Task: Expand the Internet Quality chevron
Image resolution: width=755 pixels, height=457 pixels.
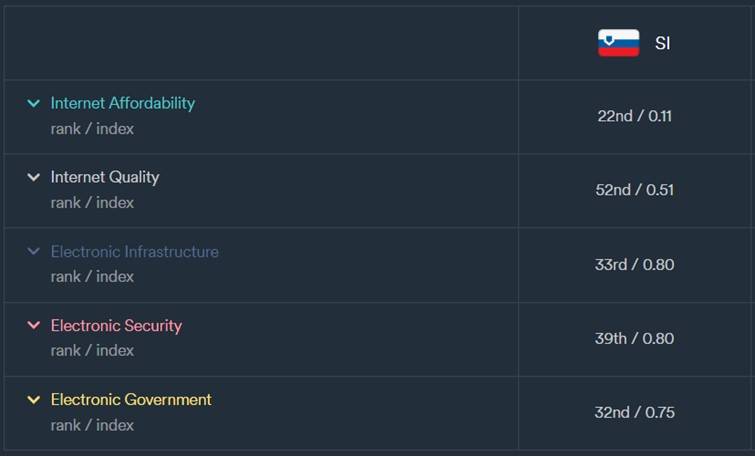Action: pyautogui.click(x=34, y=177)
